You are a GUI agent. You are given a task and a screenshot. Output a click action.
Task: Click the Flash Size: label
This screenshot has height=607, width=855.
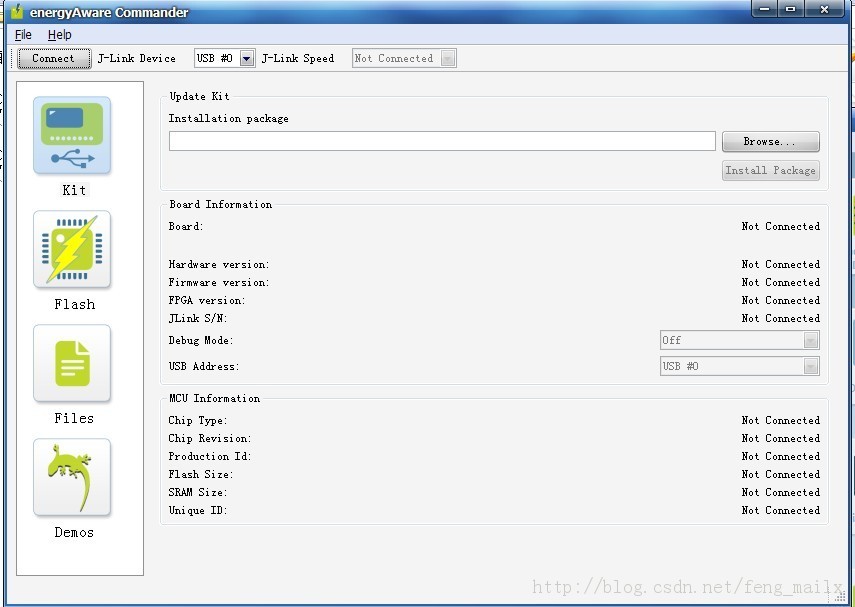pos(201,474)
